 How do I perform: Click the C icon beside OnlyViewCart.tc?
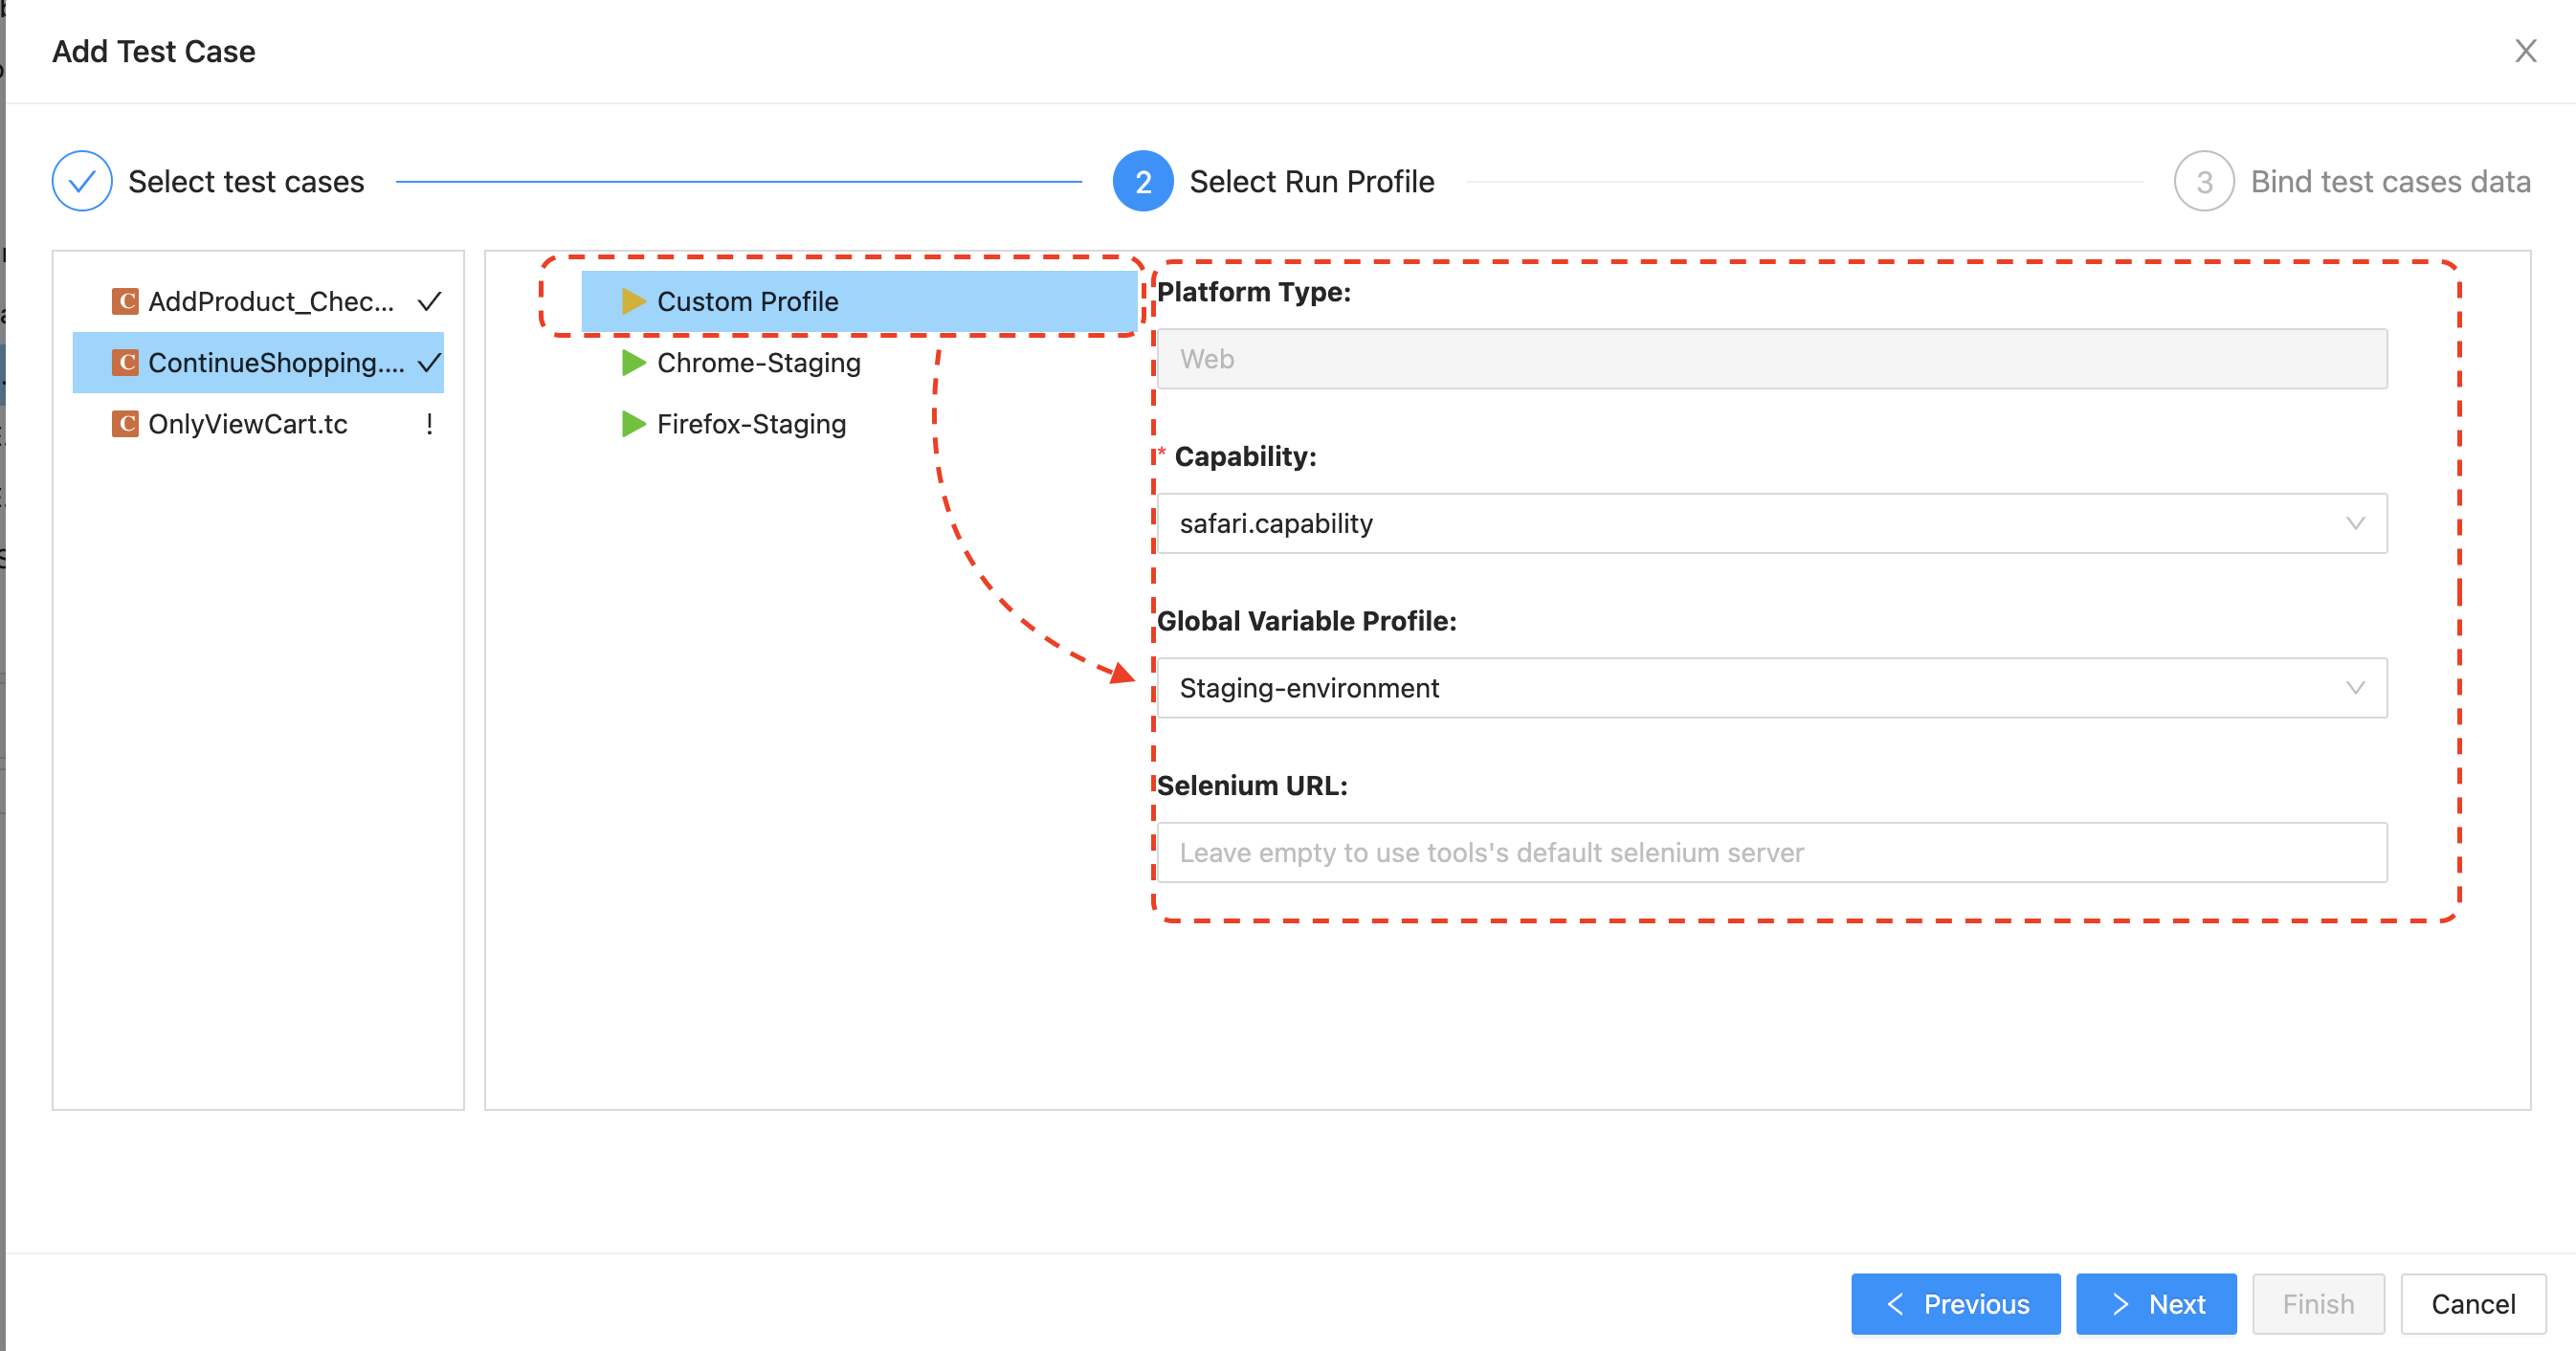(125, 423)
